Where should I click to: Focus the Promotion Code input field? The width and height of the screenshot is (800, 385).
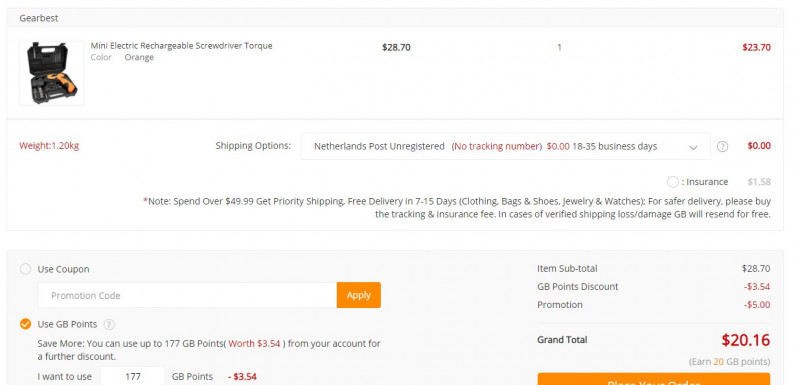[x=187, y=295]
